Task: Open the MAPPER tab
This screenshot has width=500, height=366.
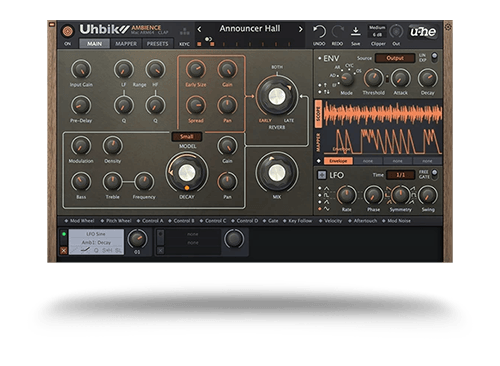Action: (126, 44)
